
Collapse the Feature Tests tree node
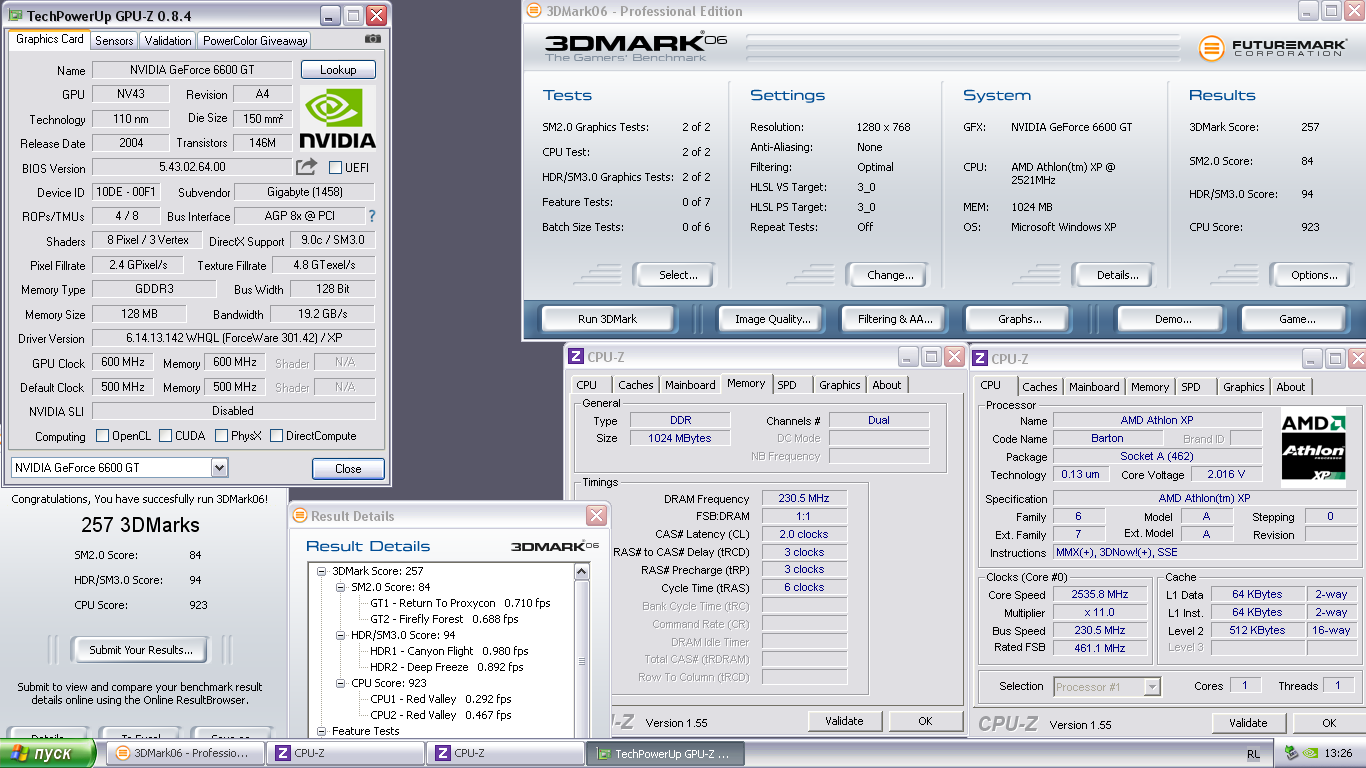pyautogui.click(x=322, y=731)
